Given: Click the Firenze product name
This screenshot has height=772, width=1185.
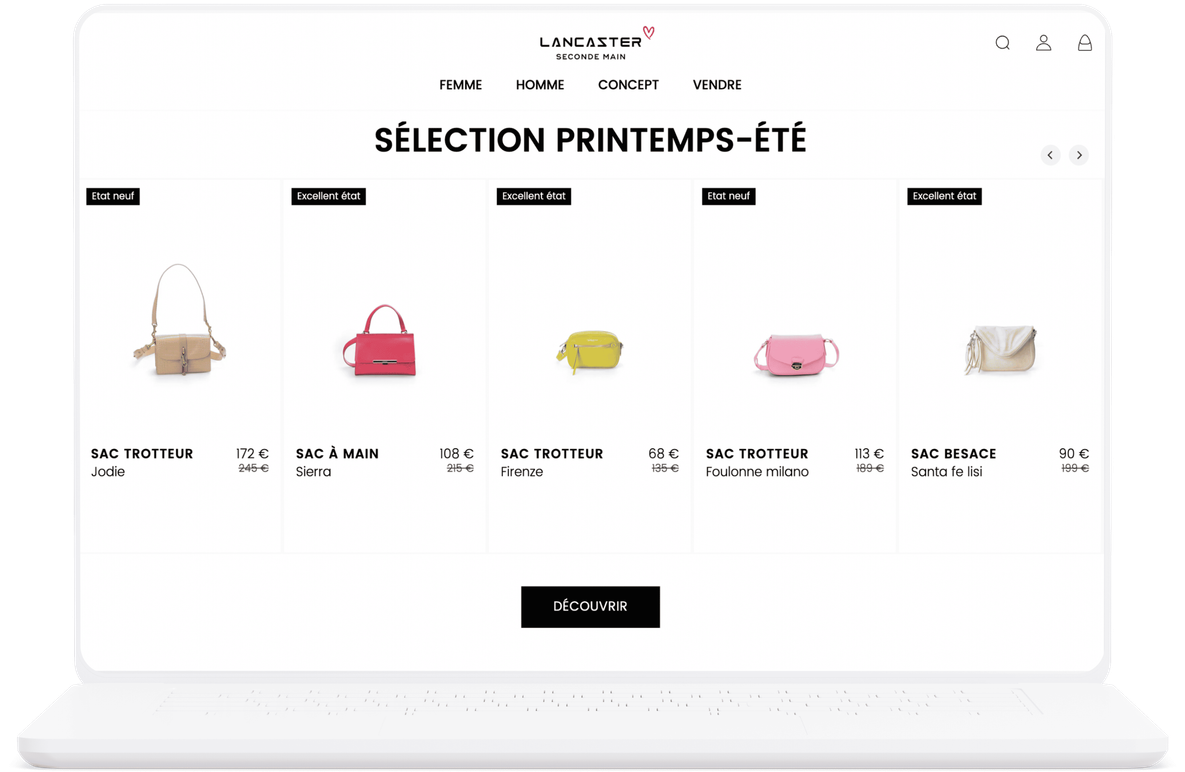Looking at the screenshot, I should [521, 472].
